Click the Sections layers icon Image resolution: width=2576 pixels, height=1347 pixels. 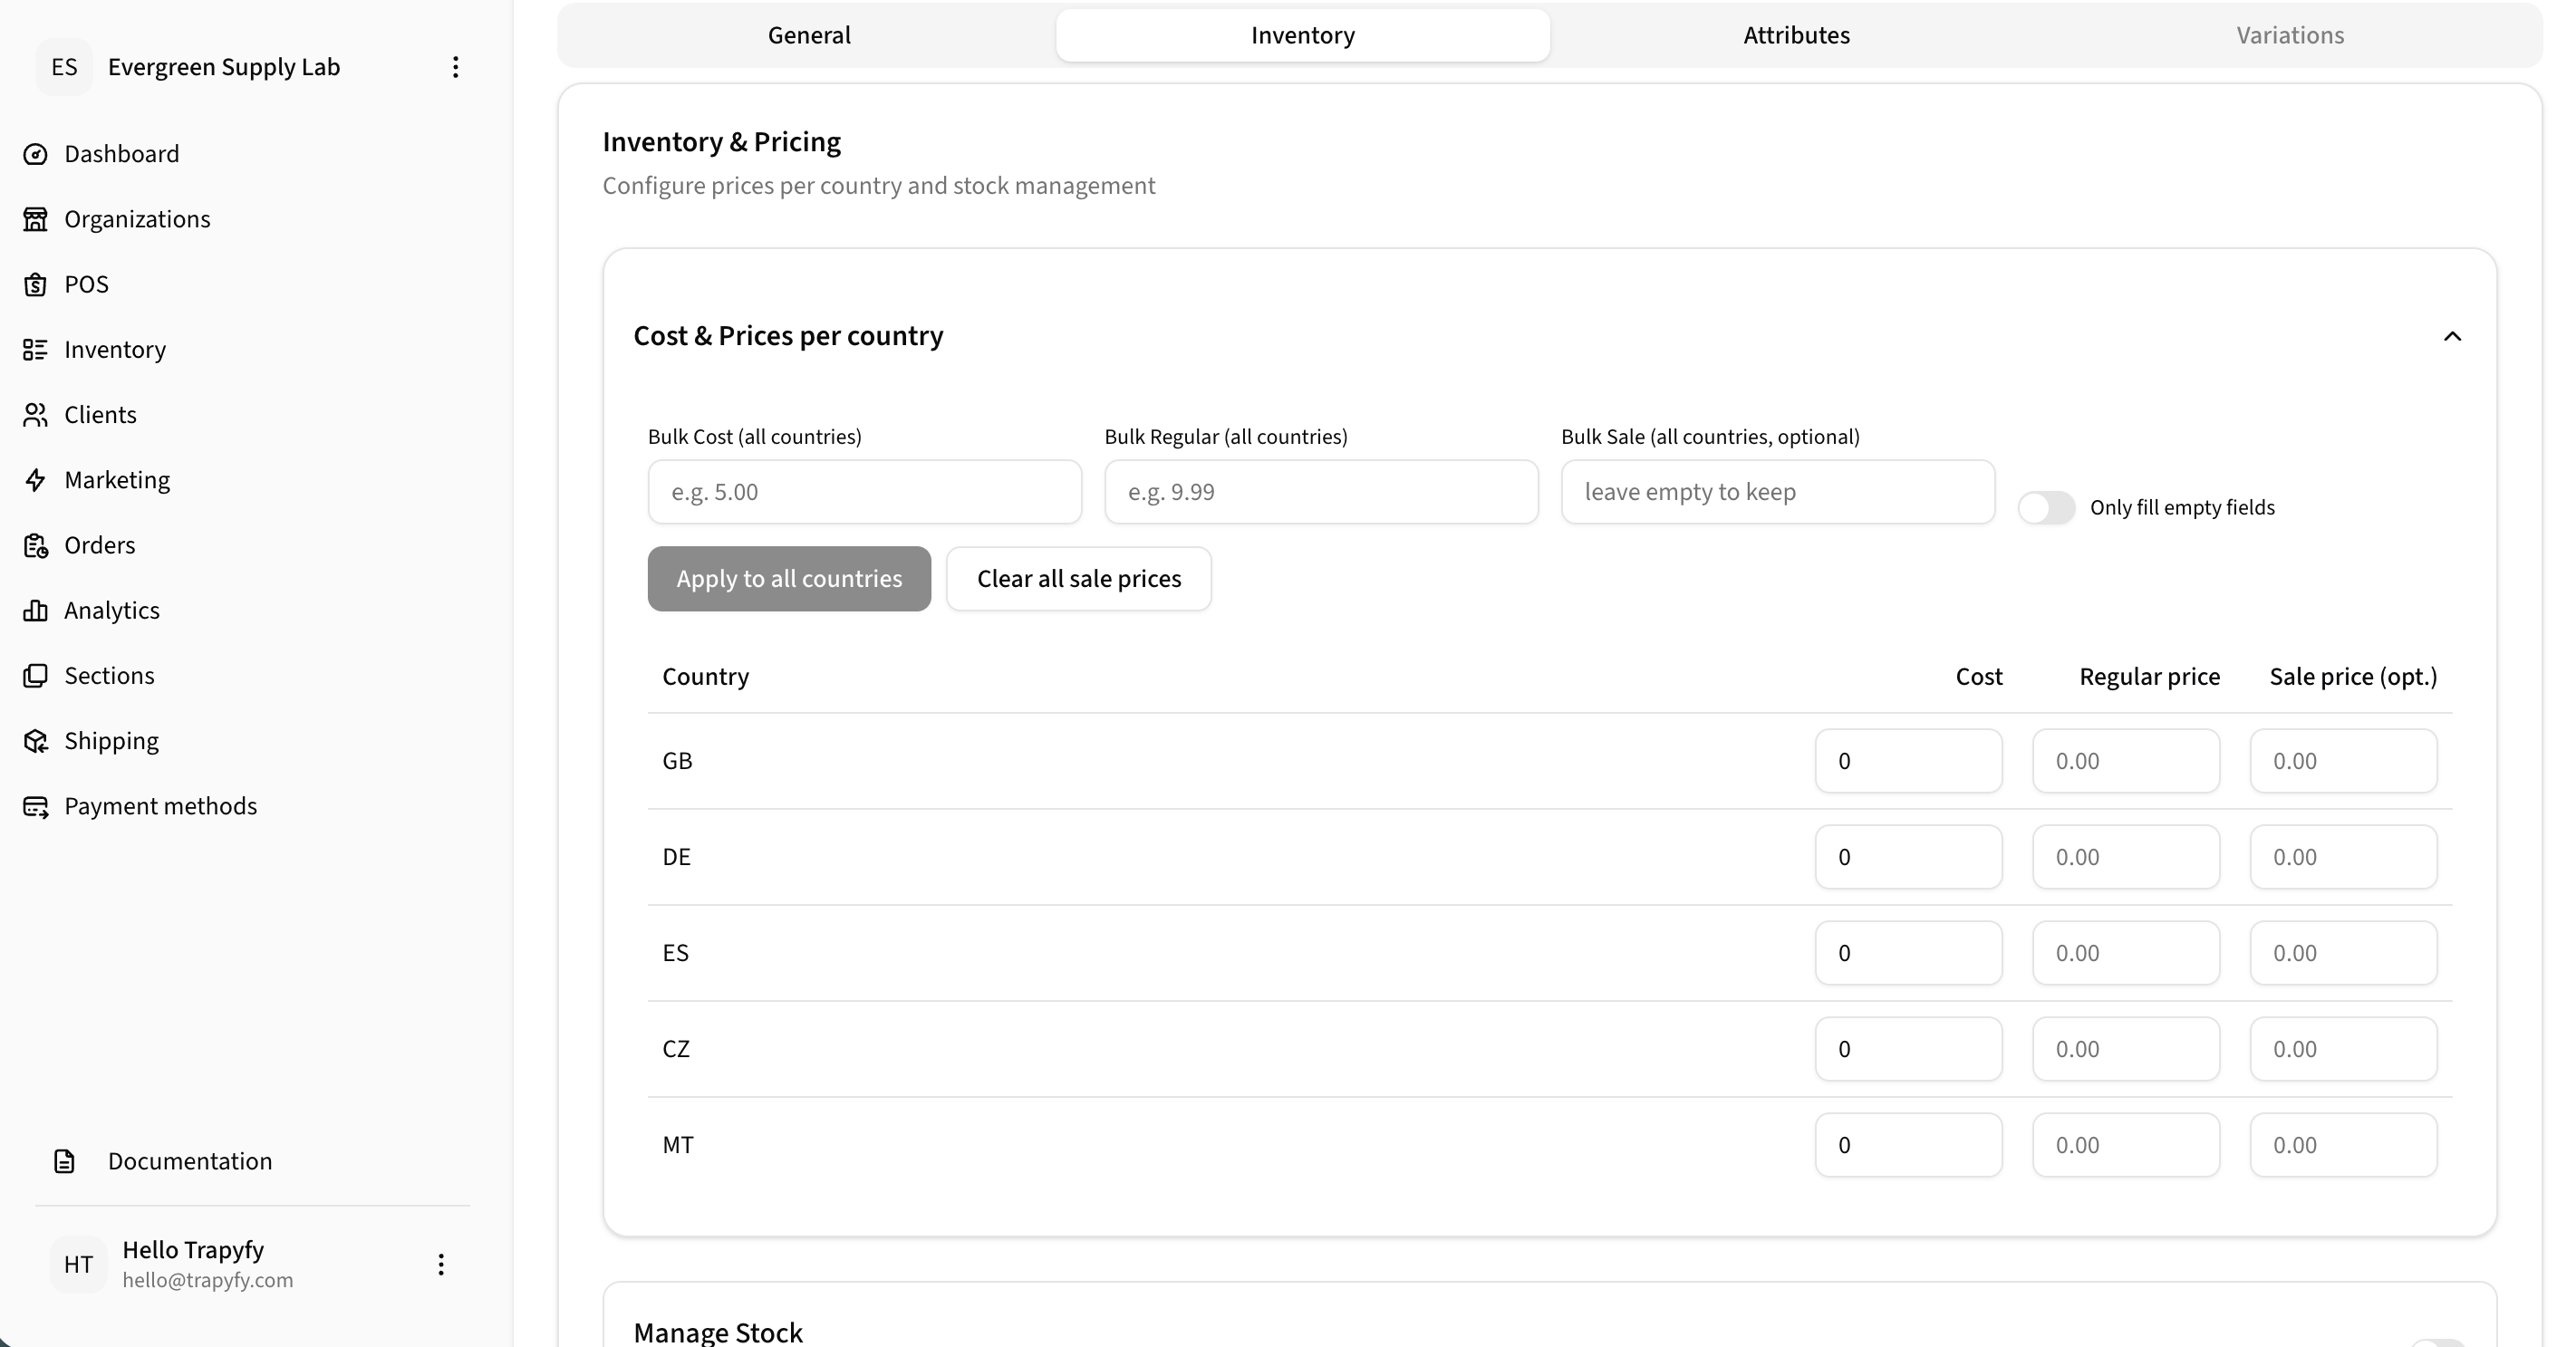(x=35, y=675)
